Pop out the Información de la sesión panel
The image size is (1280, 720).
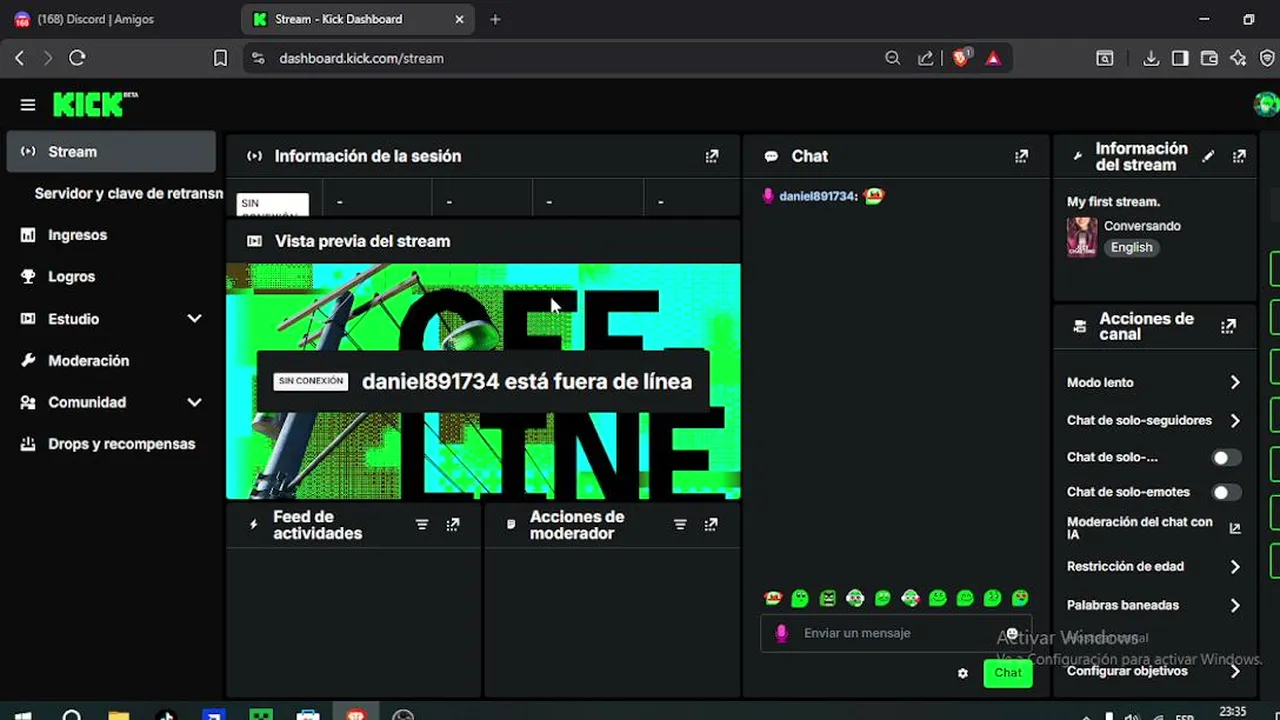point(712,156)
